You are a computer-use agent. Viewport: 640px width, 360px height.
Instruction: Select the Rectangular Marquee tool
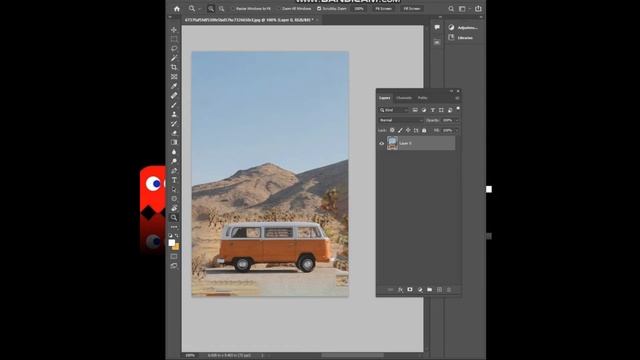pos(174,39)
